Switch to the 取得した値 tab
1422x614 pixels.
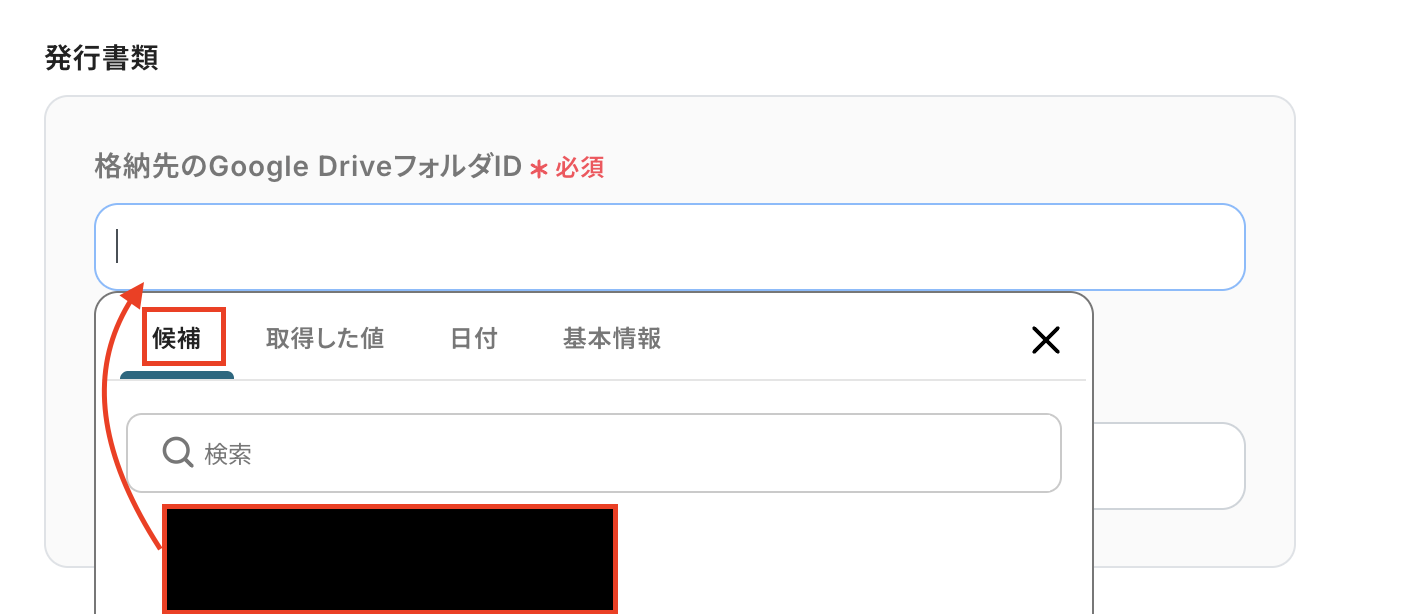click(325, 339)
